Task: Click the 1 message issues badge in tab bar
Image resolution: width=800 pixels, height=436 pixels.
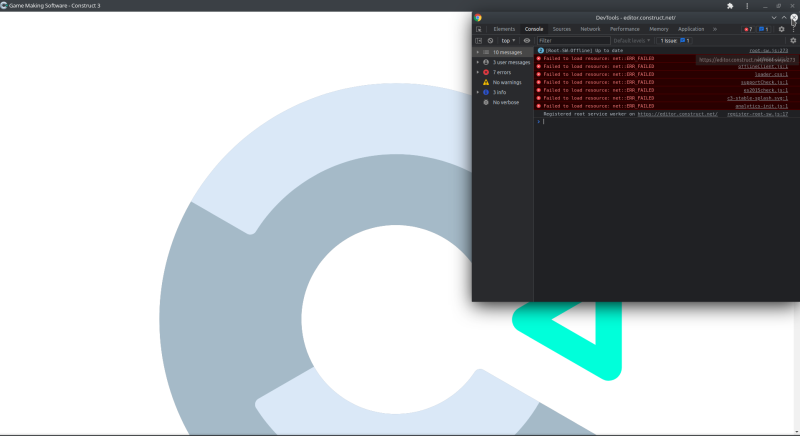Action: pos(764,29)
